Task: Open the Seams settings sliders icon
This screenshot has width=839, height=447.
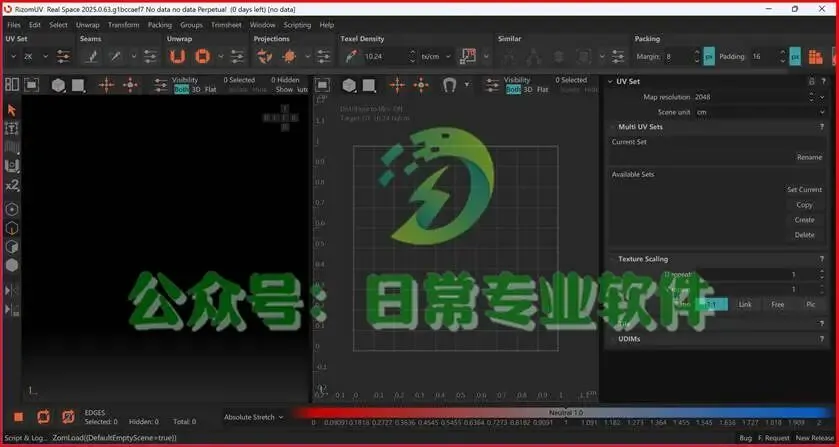Action: [151, 56]
